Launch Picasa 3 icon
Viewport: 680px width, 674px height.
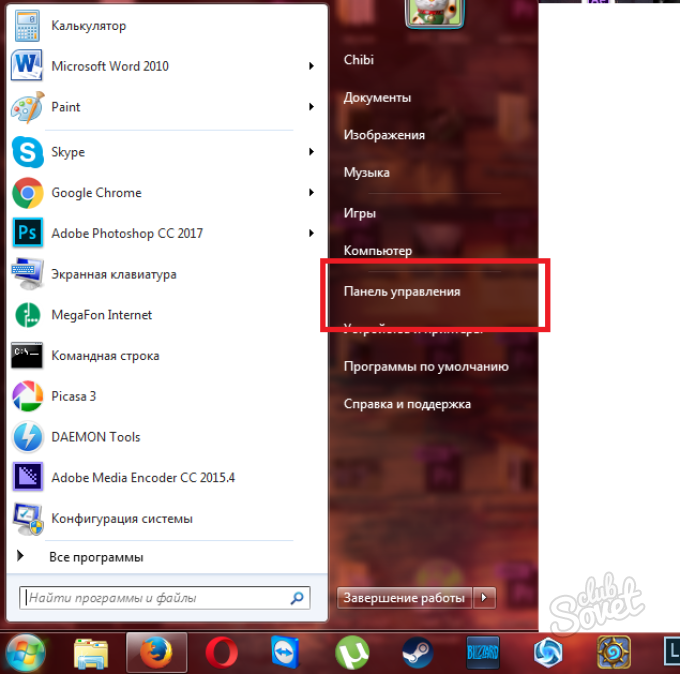(26, 396)
